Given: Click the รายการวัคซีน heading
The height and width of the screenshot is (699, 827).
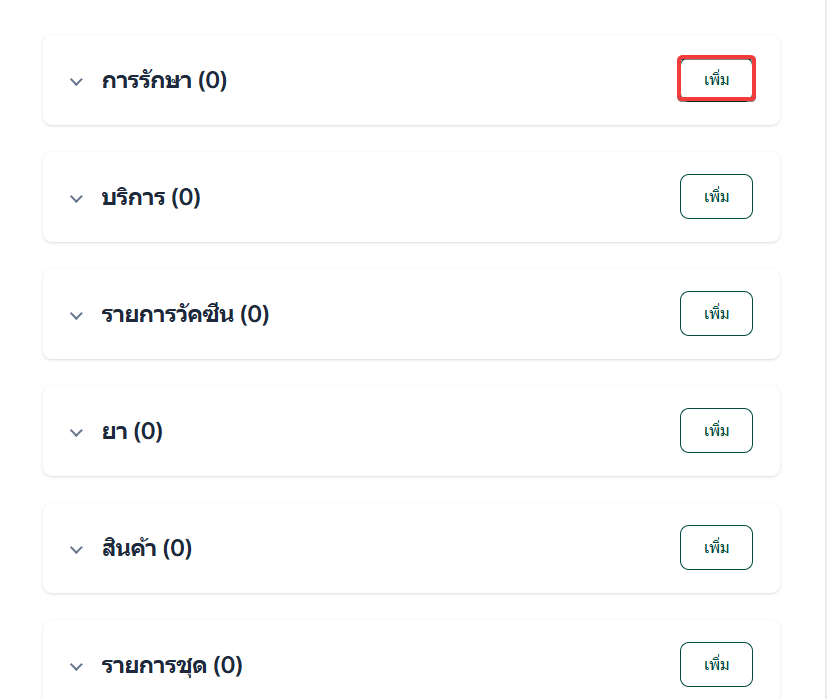Looking at the screenshot, I should coord(168,315).
